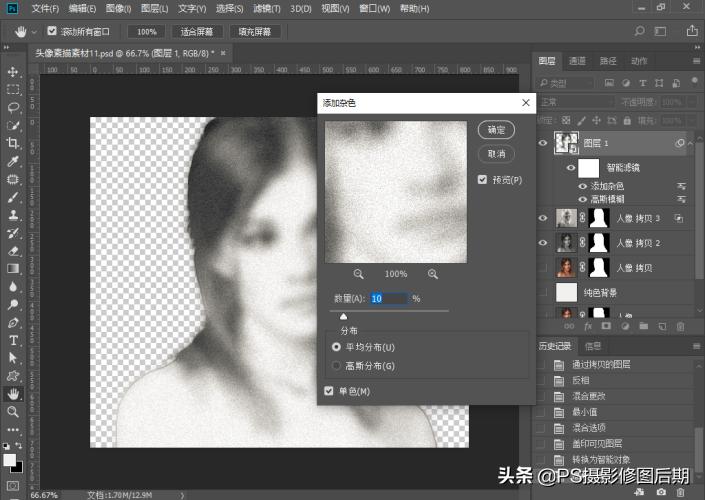Hide layer 图层 1 with eye icon
Viewport: 705px width, 500px height.
coord(543,143)
